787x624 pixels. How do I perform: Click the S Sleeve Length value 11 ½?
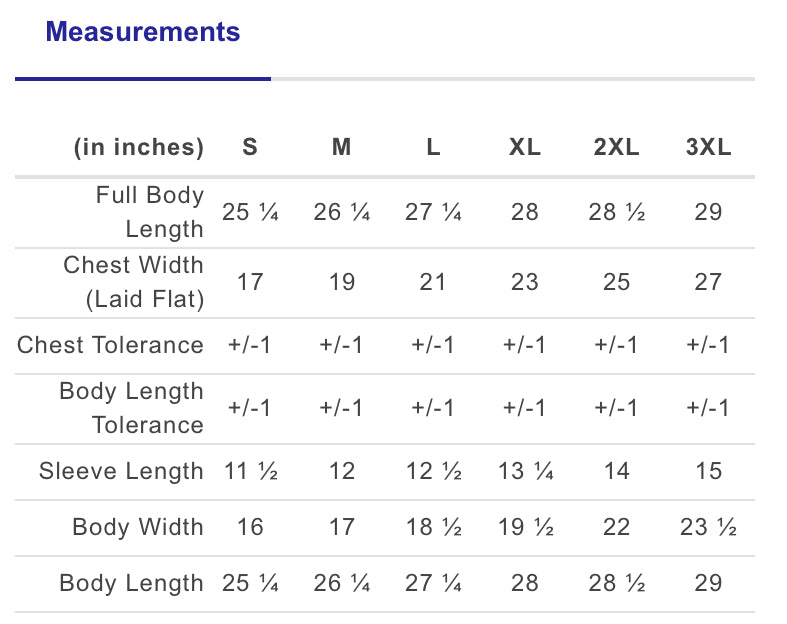[x=250, y=471]
